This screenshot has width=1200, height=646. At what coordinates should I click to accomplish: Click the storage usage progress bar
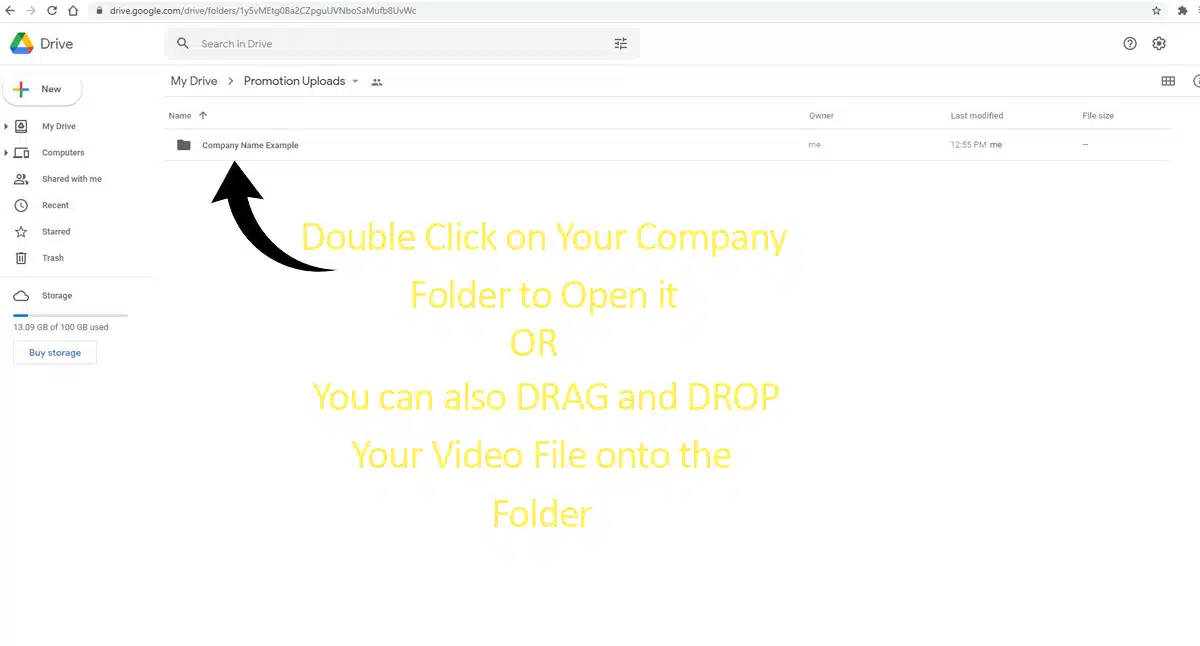click(70, 315)
